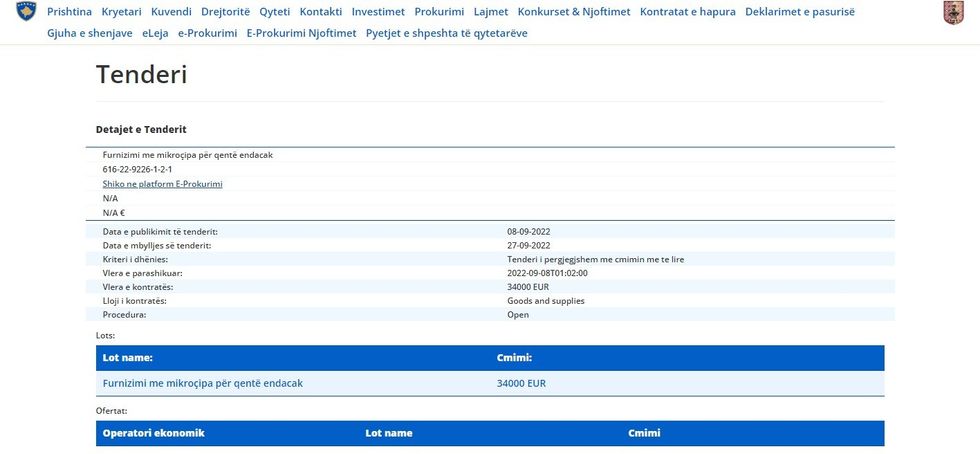Image resolution: width=980 pixels, height=454 pixels.
Task: Click the tender number 616-22-9226-1-2-1
Action: tap(138, 169)
